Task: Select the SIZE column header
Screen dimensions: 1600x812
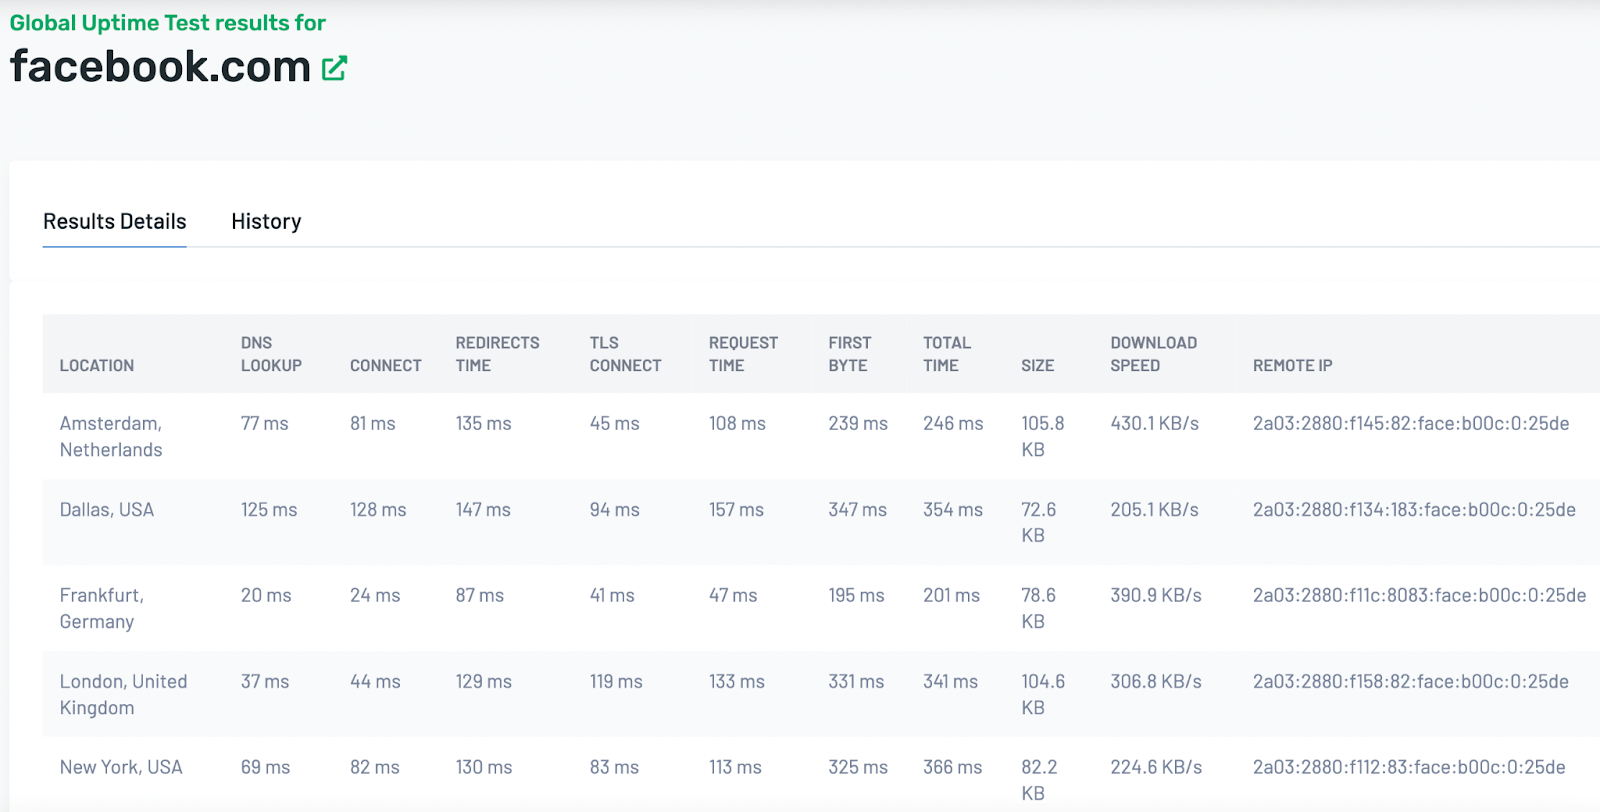Action: point(1038,366)
